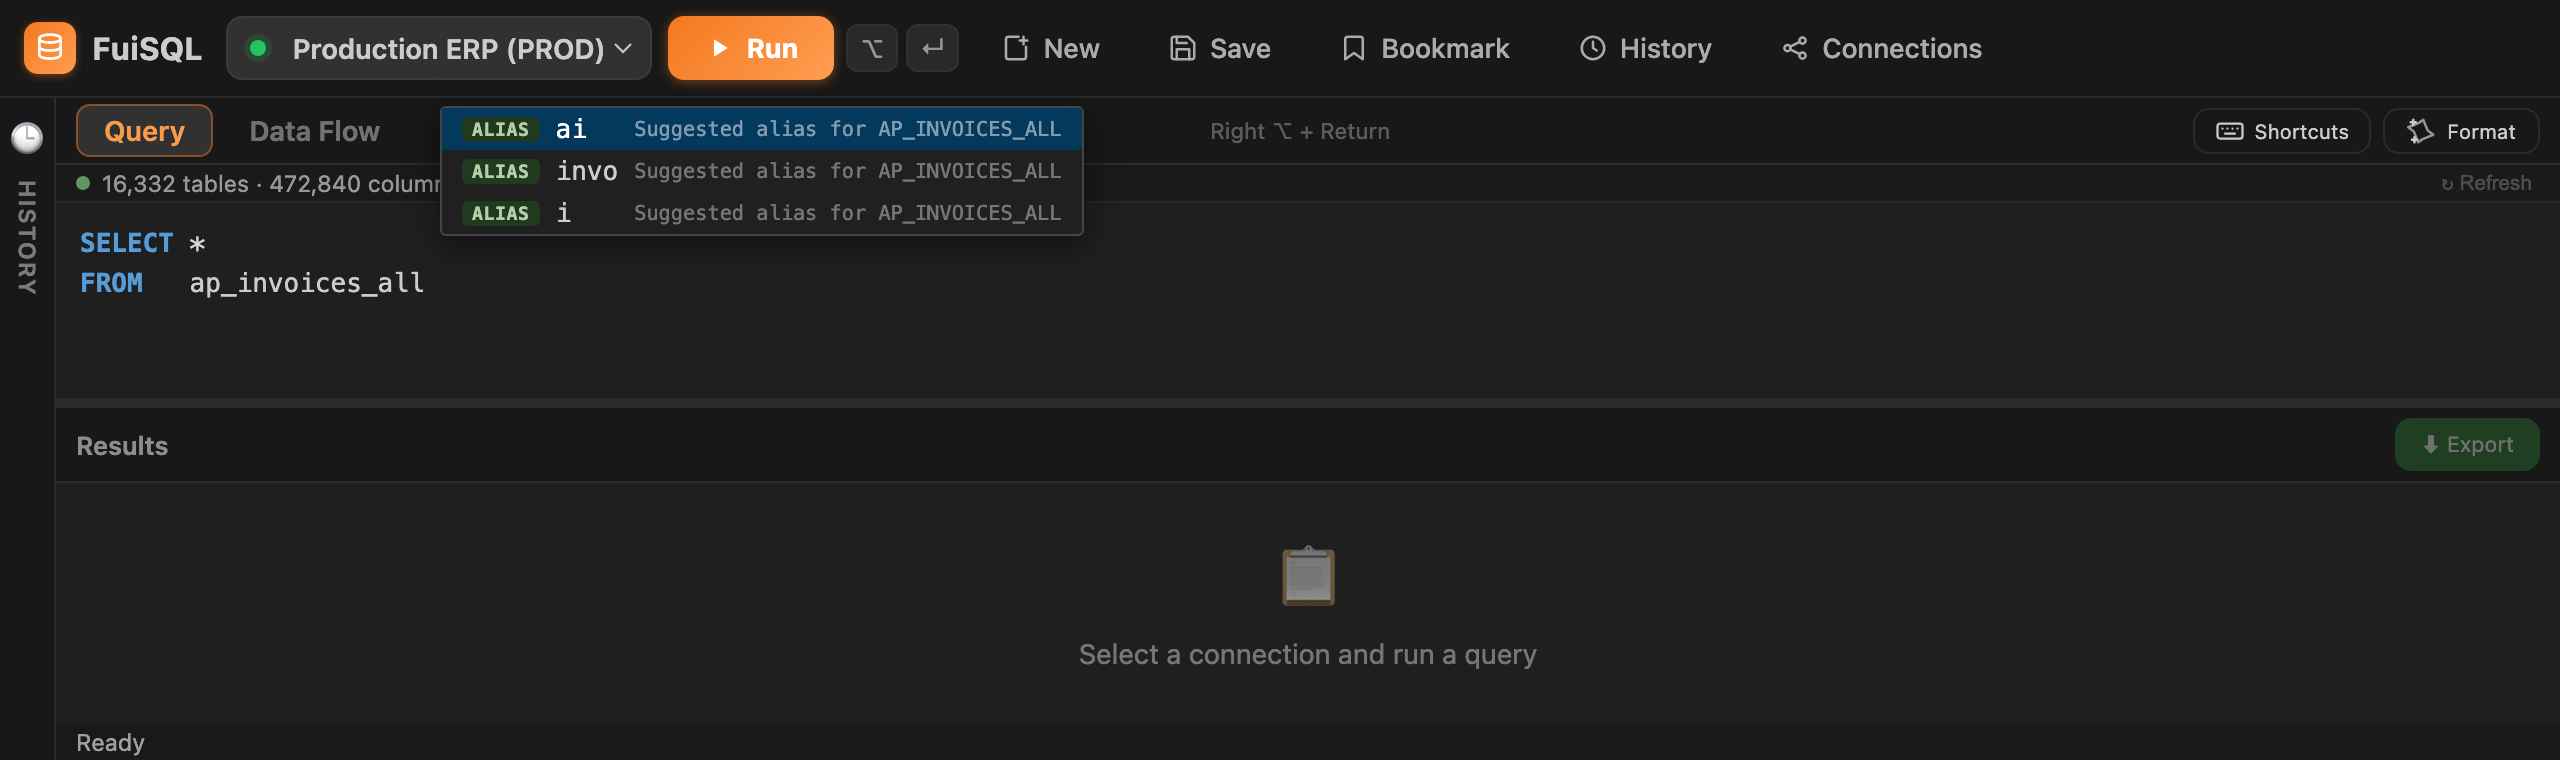Bookmark this query

(1425, 48)
